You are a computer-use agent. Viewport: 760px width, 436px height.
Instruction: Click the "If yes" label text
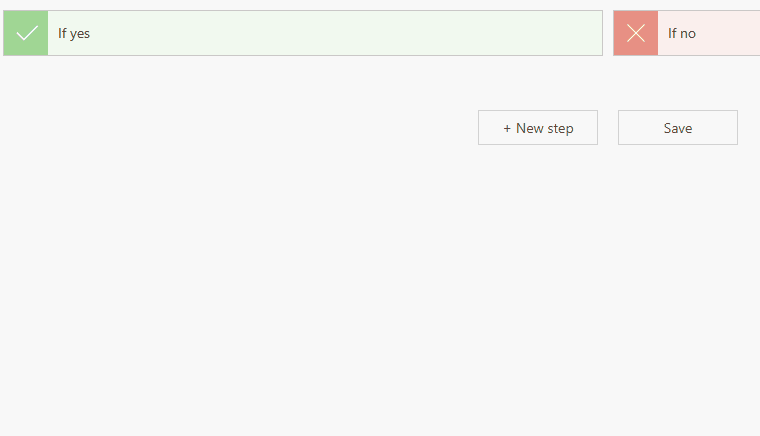tap(74, 33)
